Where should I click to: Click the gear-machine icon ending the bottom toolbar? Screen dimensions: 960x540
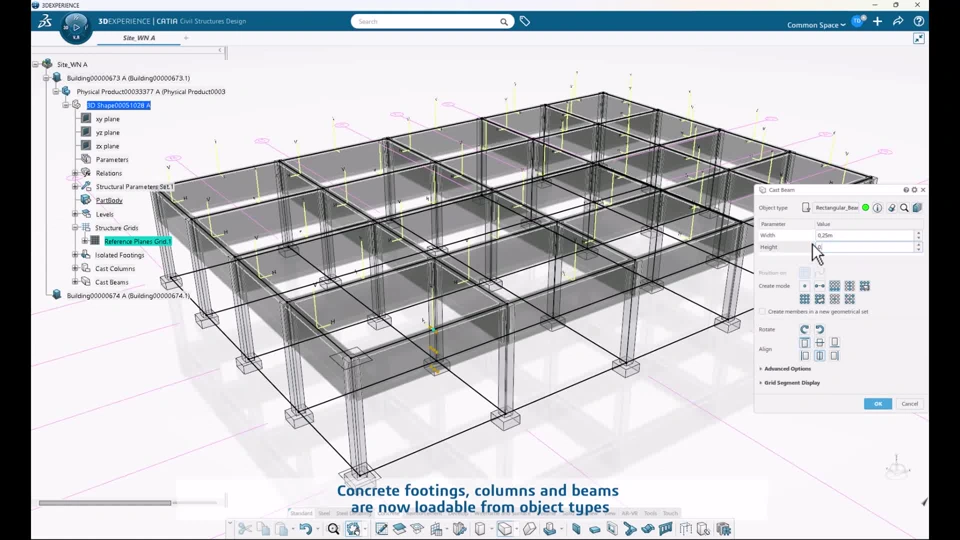click(x=724, y=528)
